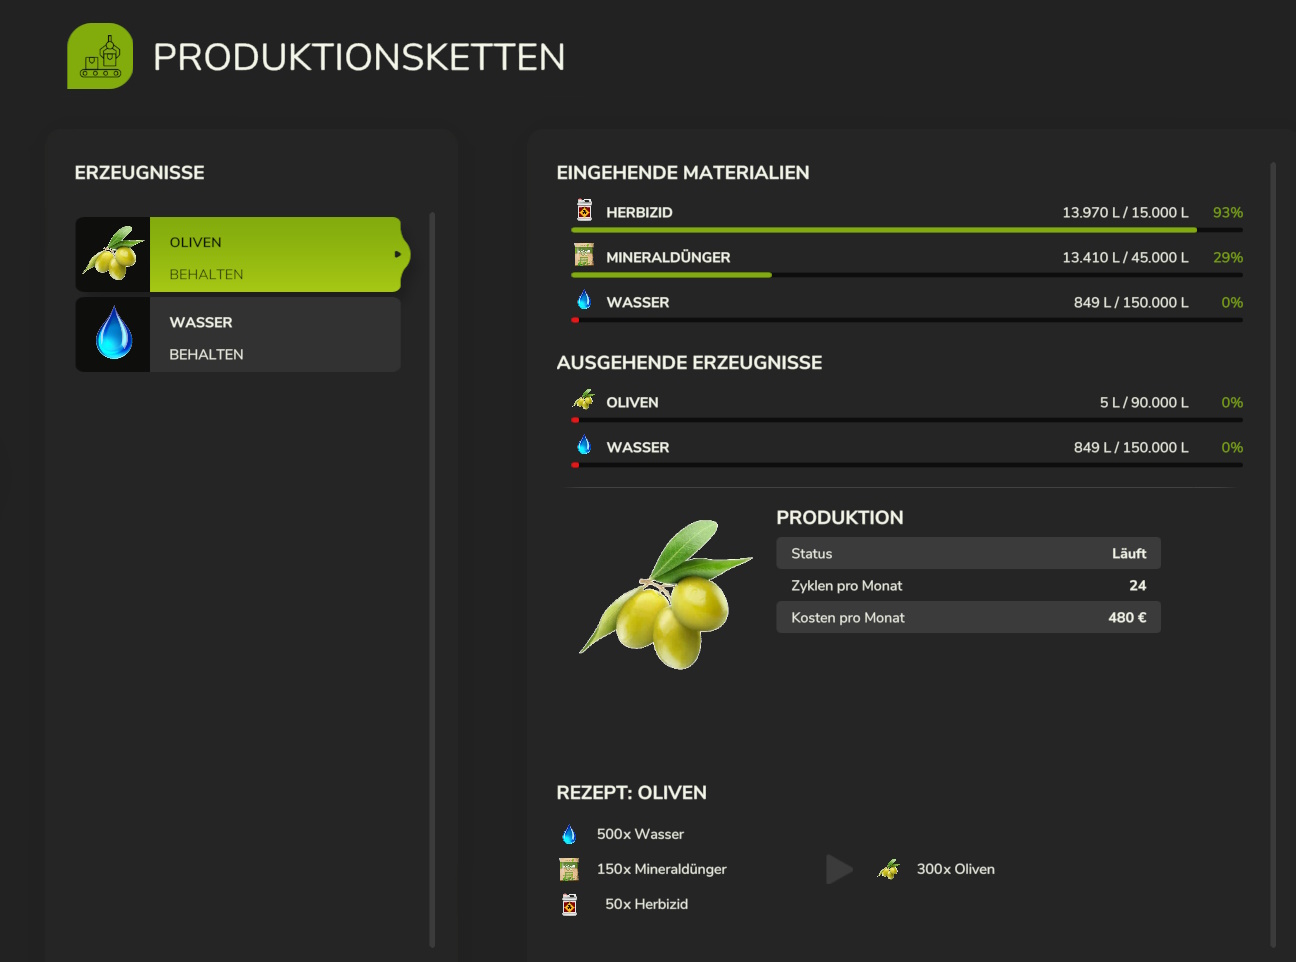The width and height of the screenshot is (1296, 962).
Task: Click the Erzeugnisse list scrollbar
Action: [432, 579]
